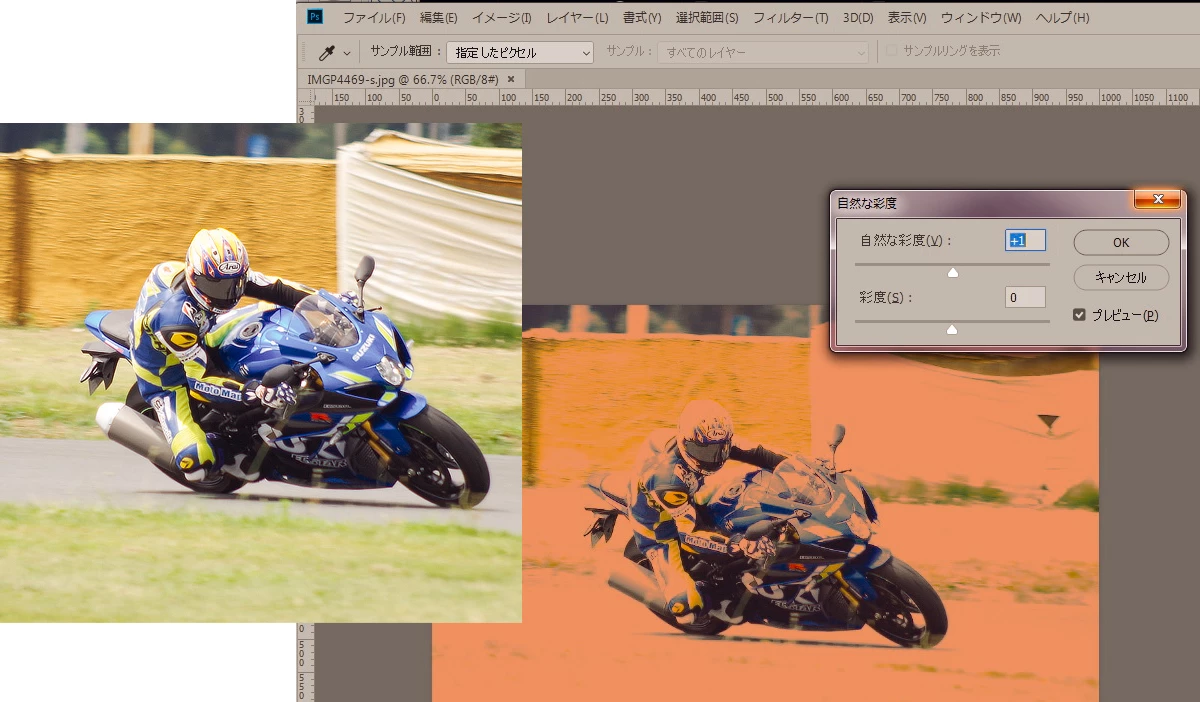
Task: Open the 3D(D) menu
Action: click(858, 18)
